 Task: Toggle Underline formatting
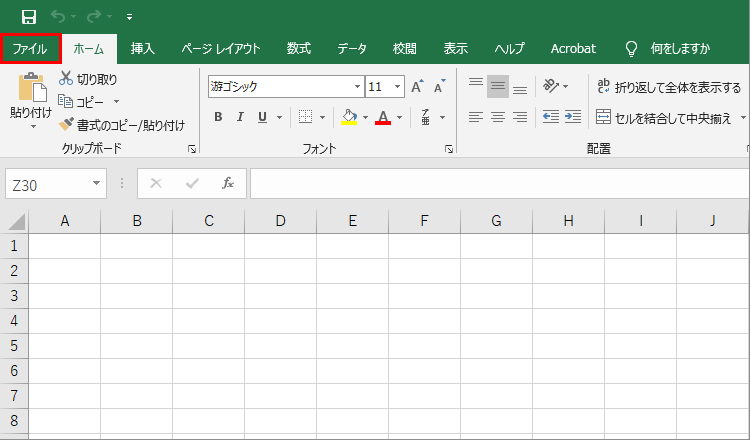point(262,117)
